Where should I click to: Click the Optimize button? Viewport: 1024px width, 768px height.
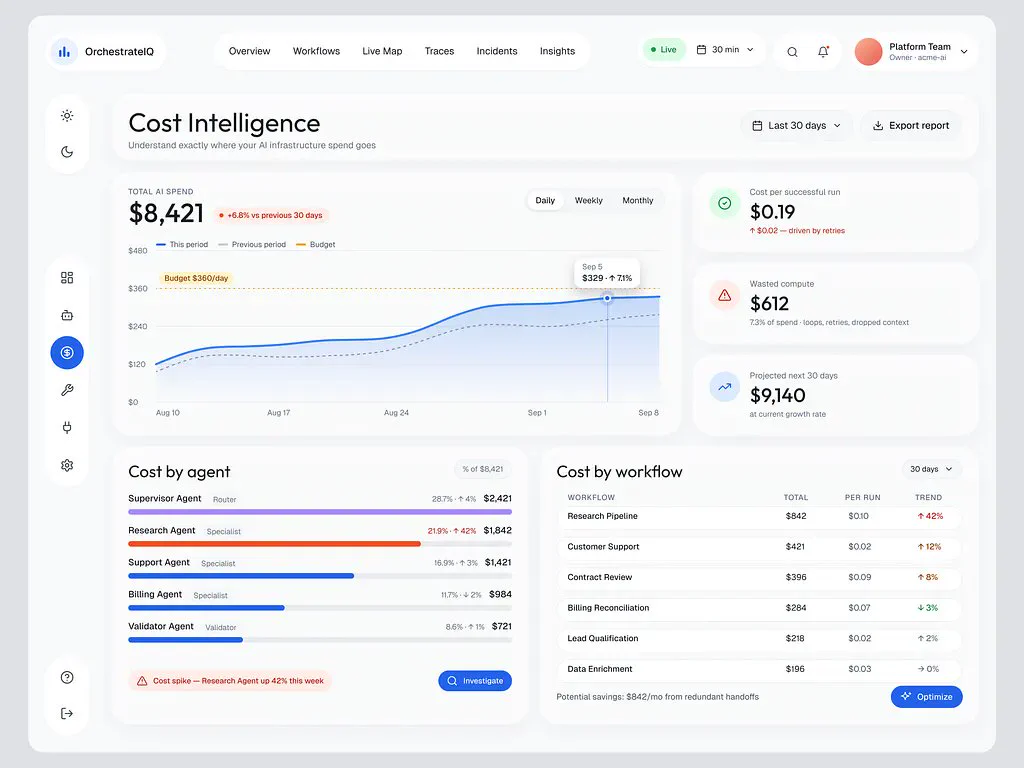pyautogui.click(x=926, y=697)
